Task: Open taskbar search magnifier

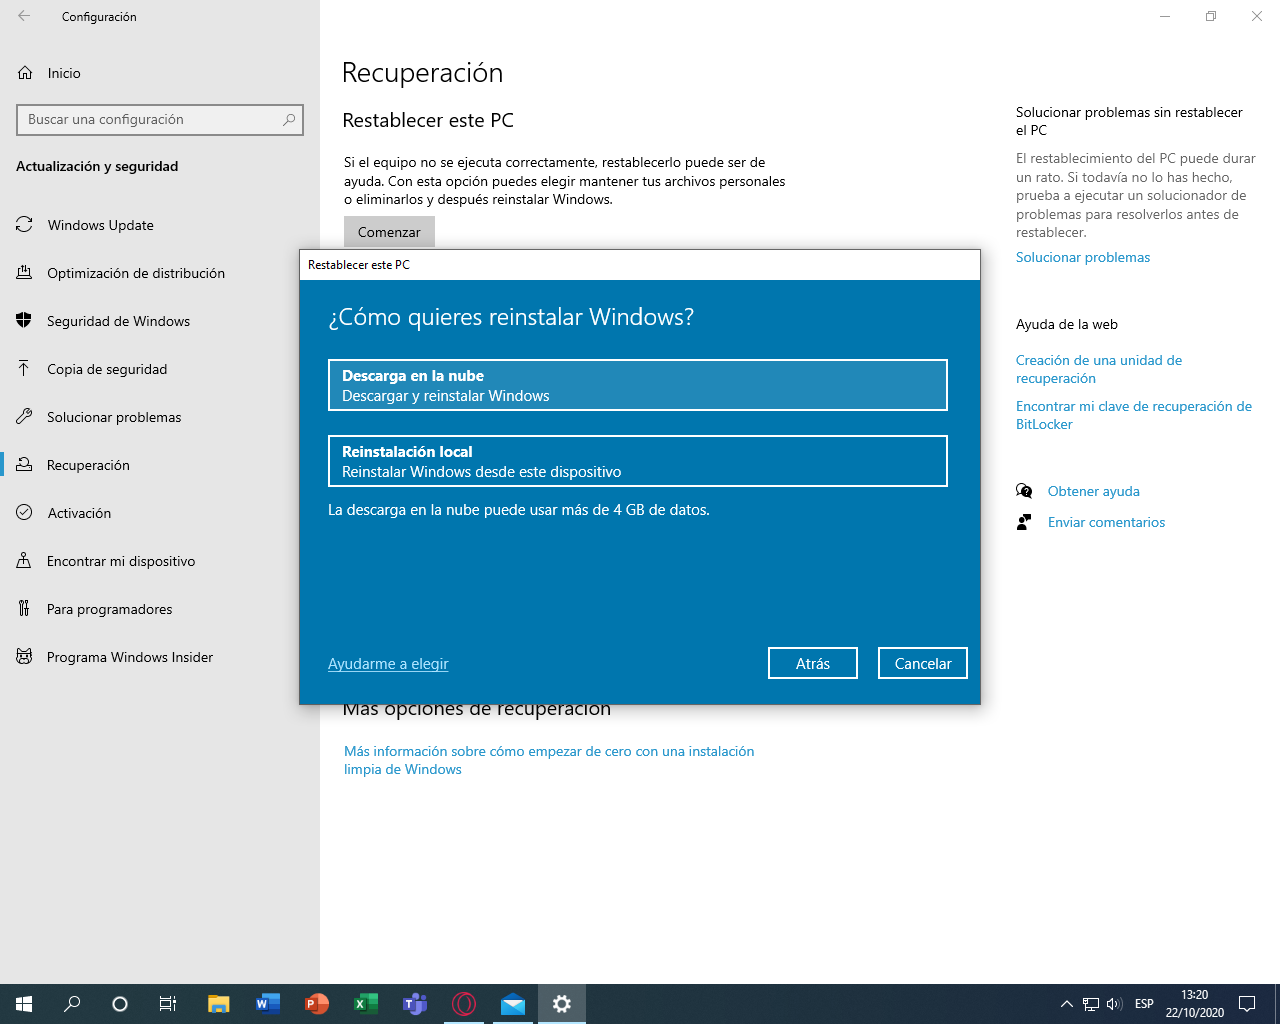Action: coord(72,1004)
